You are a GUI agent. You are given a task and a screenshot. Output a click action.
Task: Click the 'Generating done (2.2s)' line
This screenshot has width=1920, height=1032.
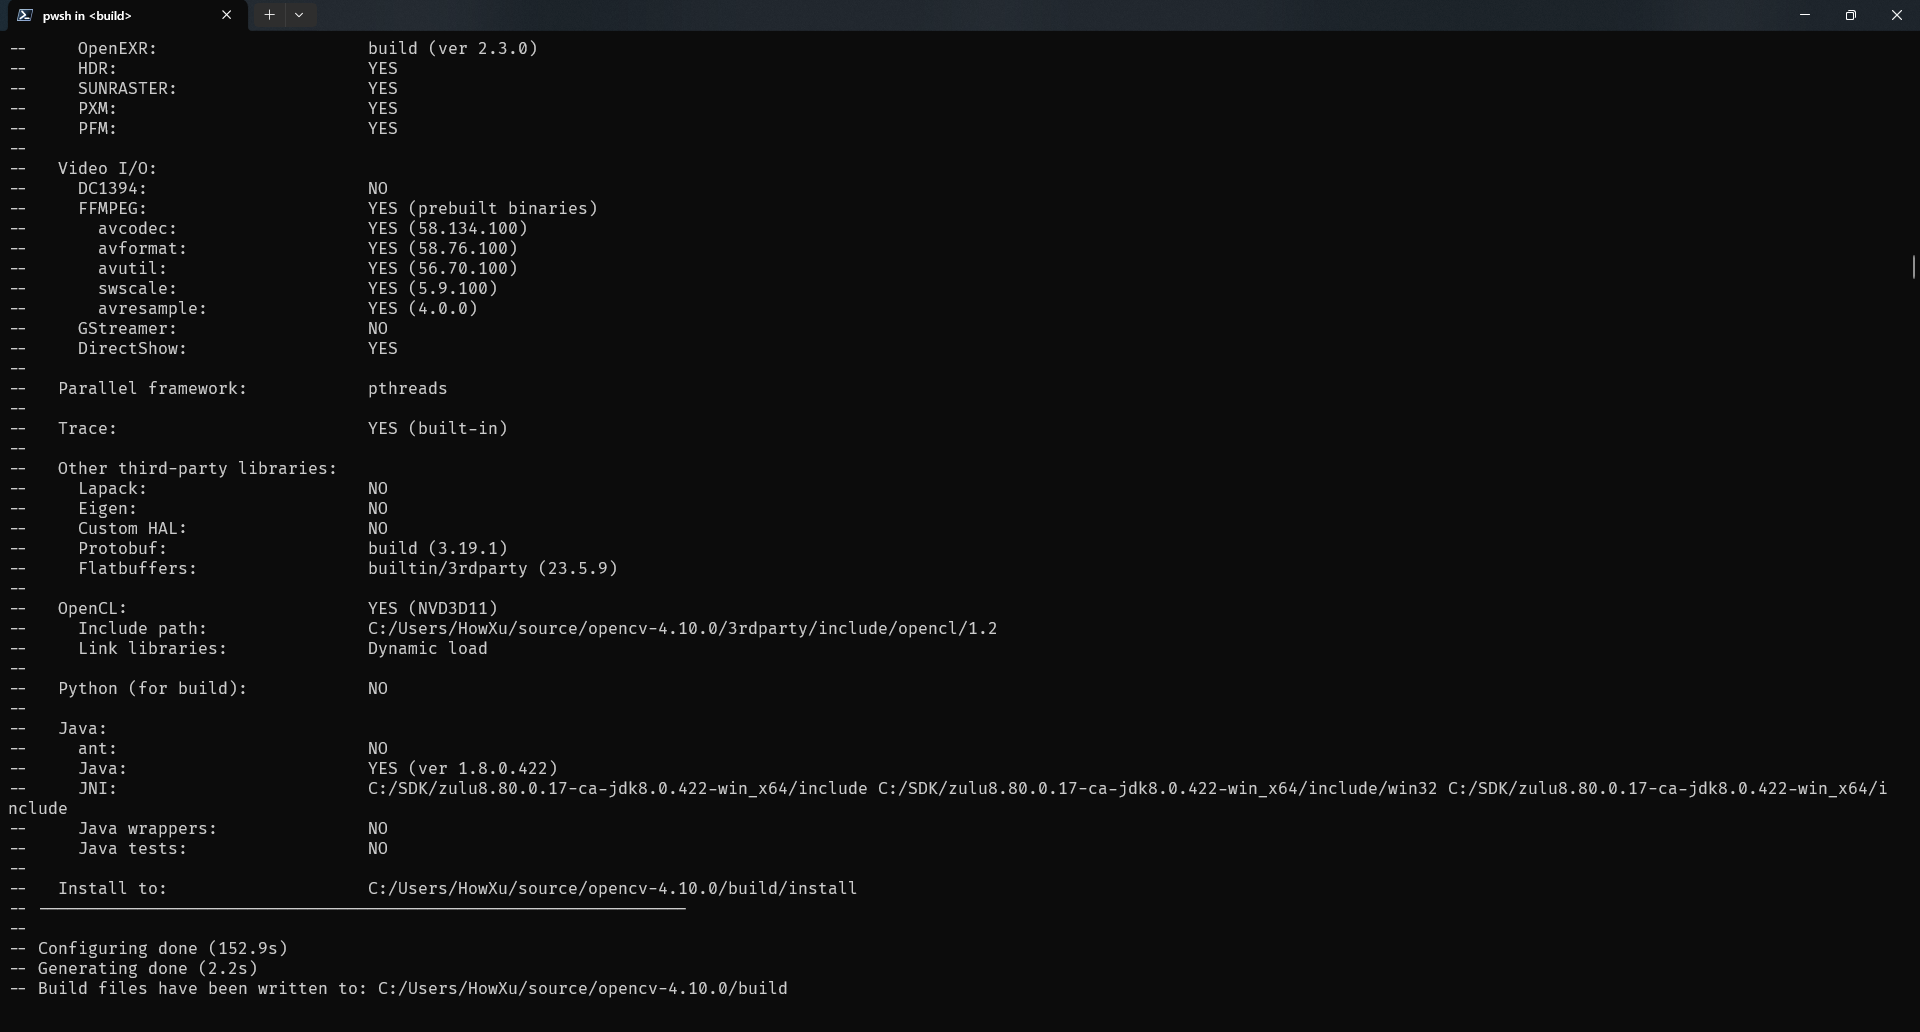point(147,968)
